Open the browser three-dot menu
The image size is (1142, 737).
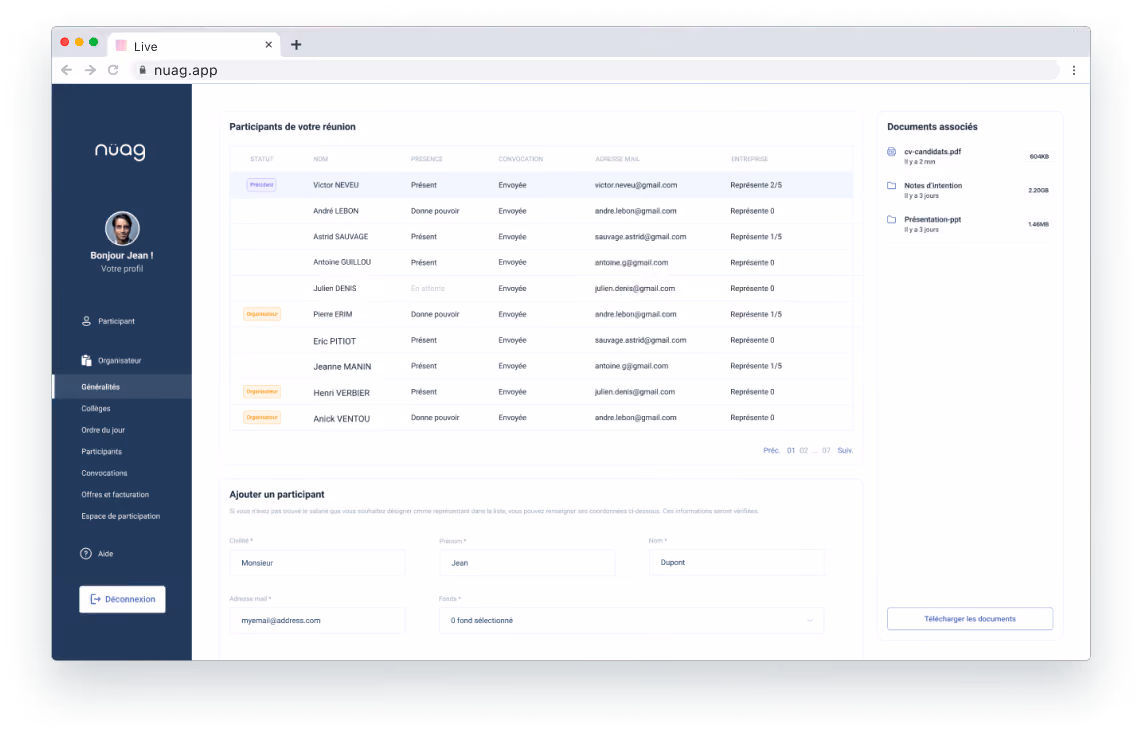(1074, 70)
